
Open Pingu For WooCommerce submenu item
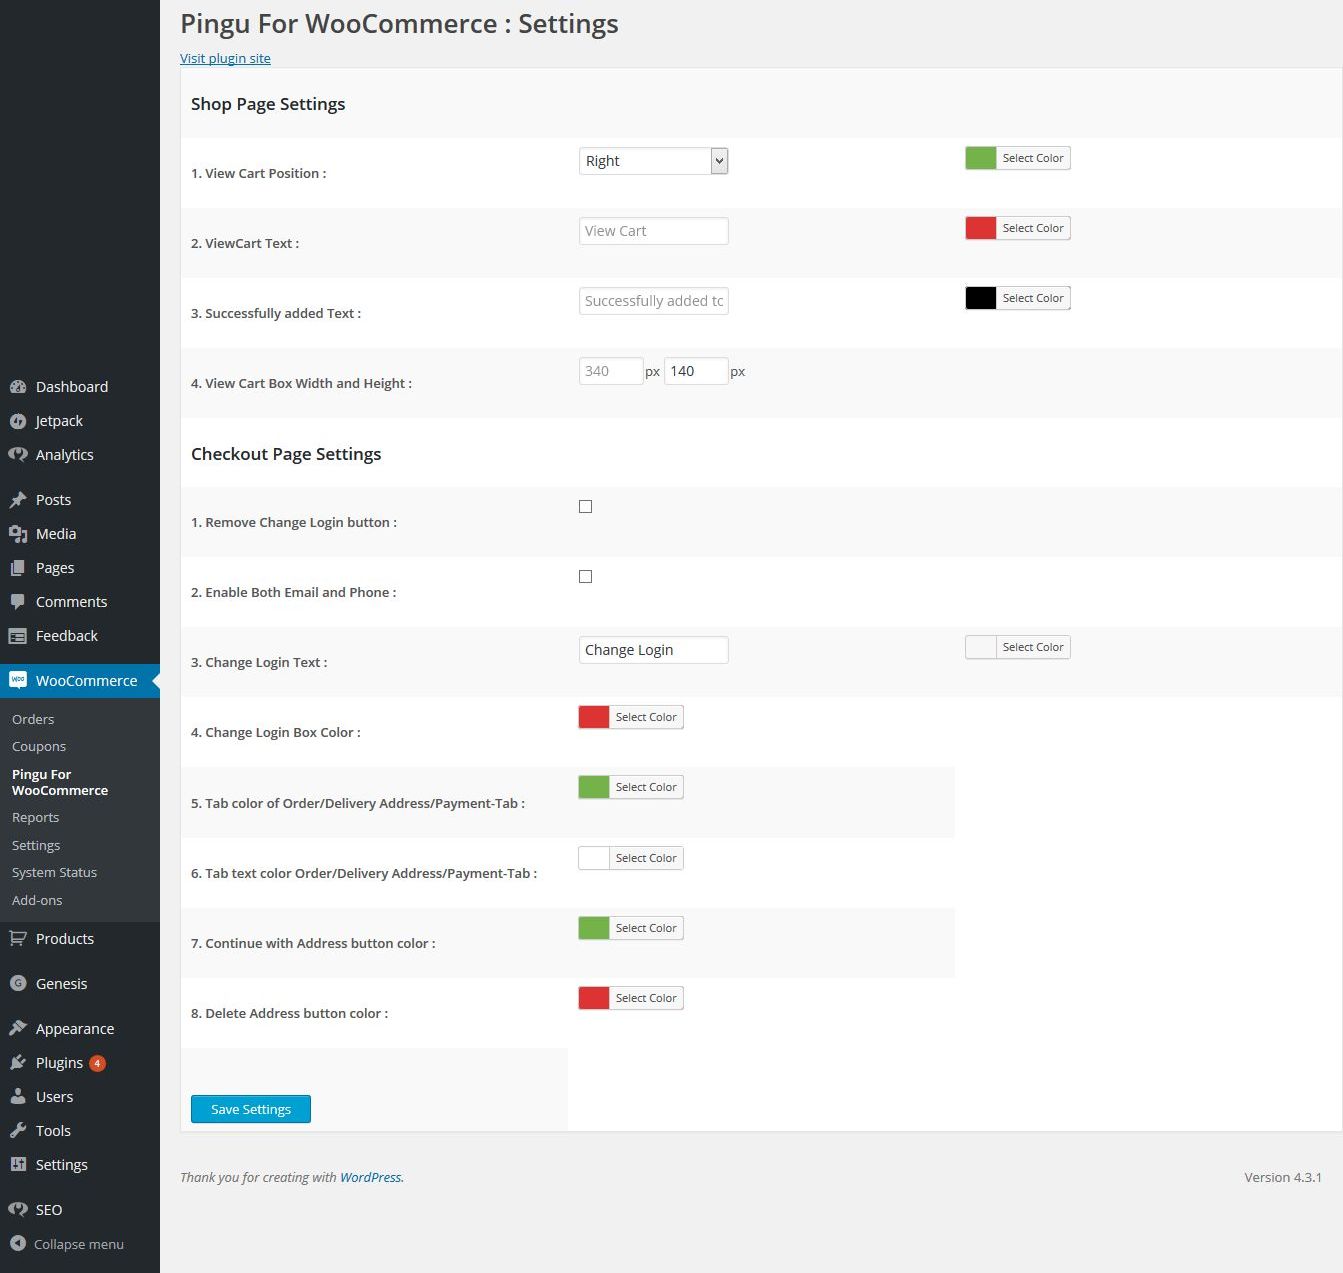tap(60, 782)
